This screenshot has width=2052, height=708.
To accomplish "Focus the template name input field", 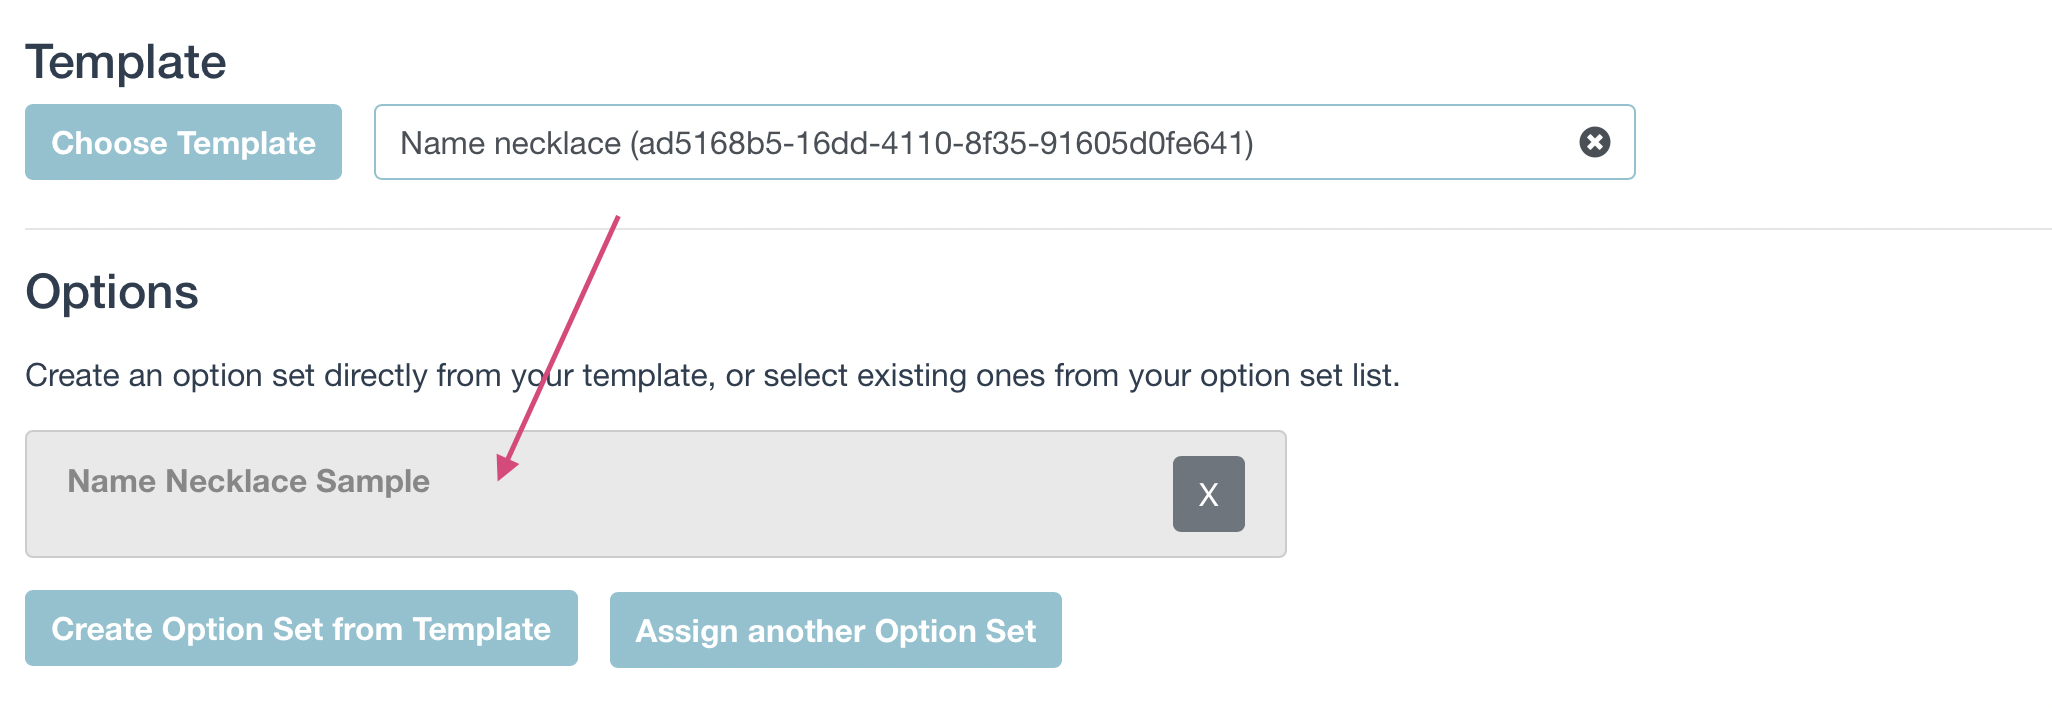I will tap(1400, 142).
